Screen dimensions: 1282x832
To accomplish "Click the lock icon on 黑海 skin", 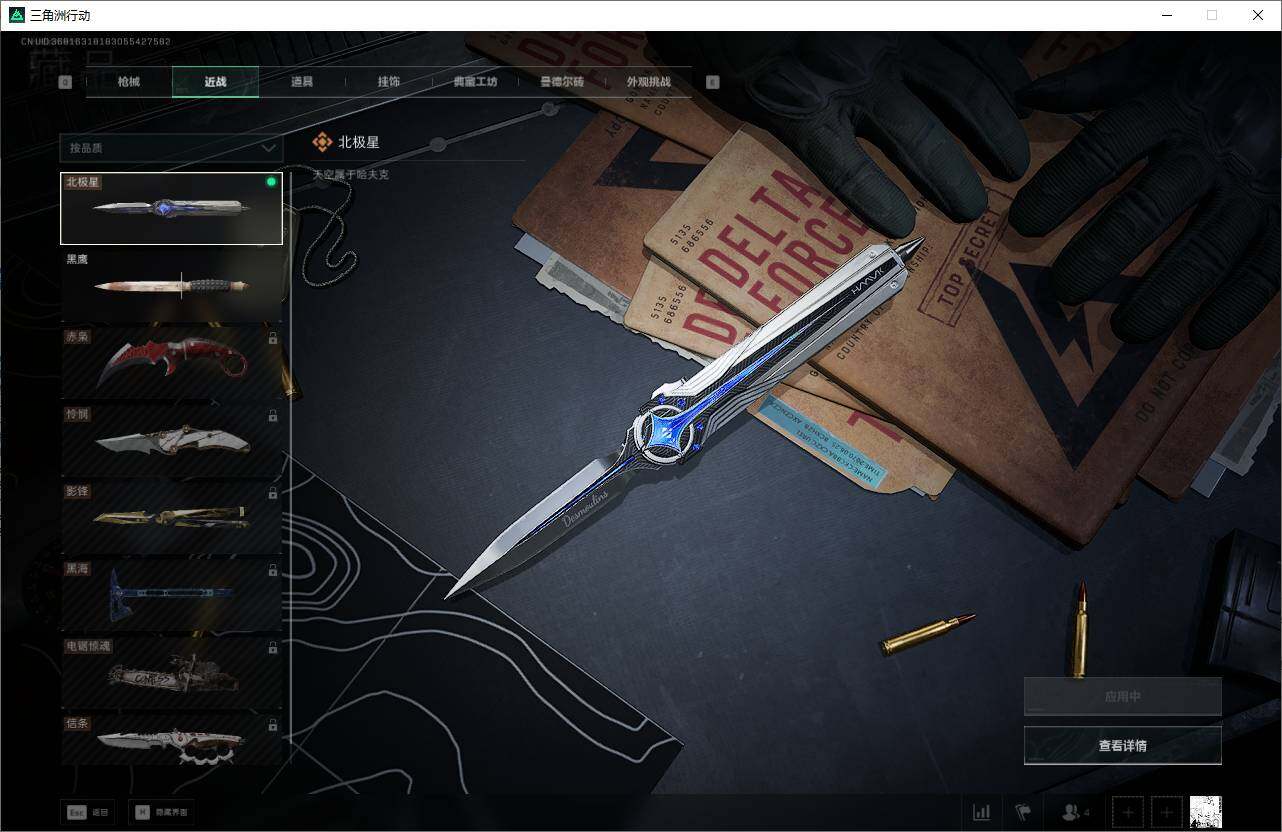I will coord(273,570).
